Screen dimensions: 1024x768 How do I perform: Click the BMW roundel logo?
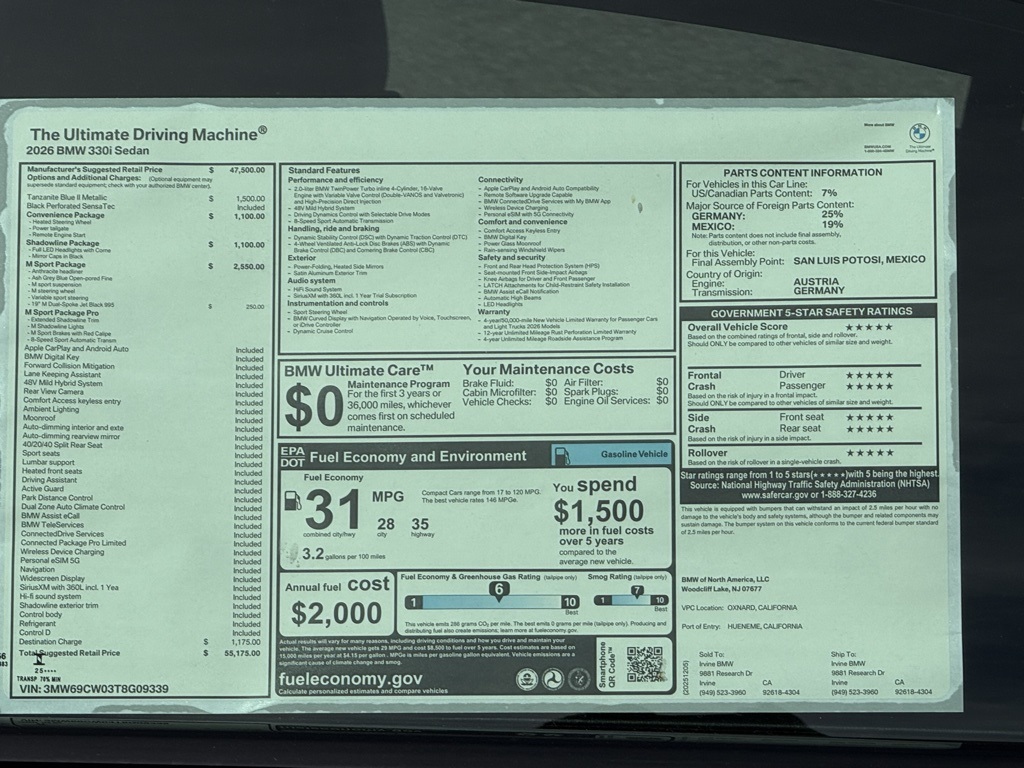(919, 133)
